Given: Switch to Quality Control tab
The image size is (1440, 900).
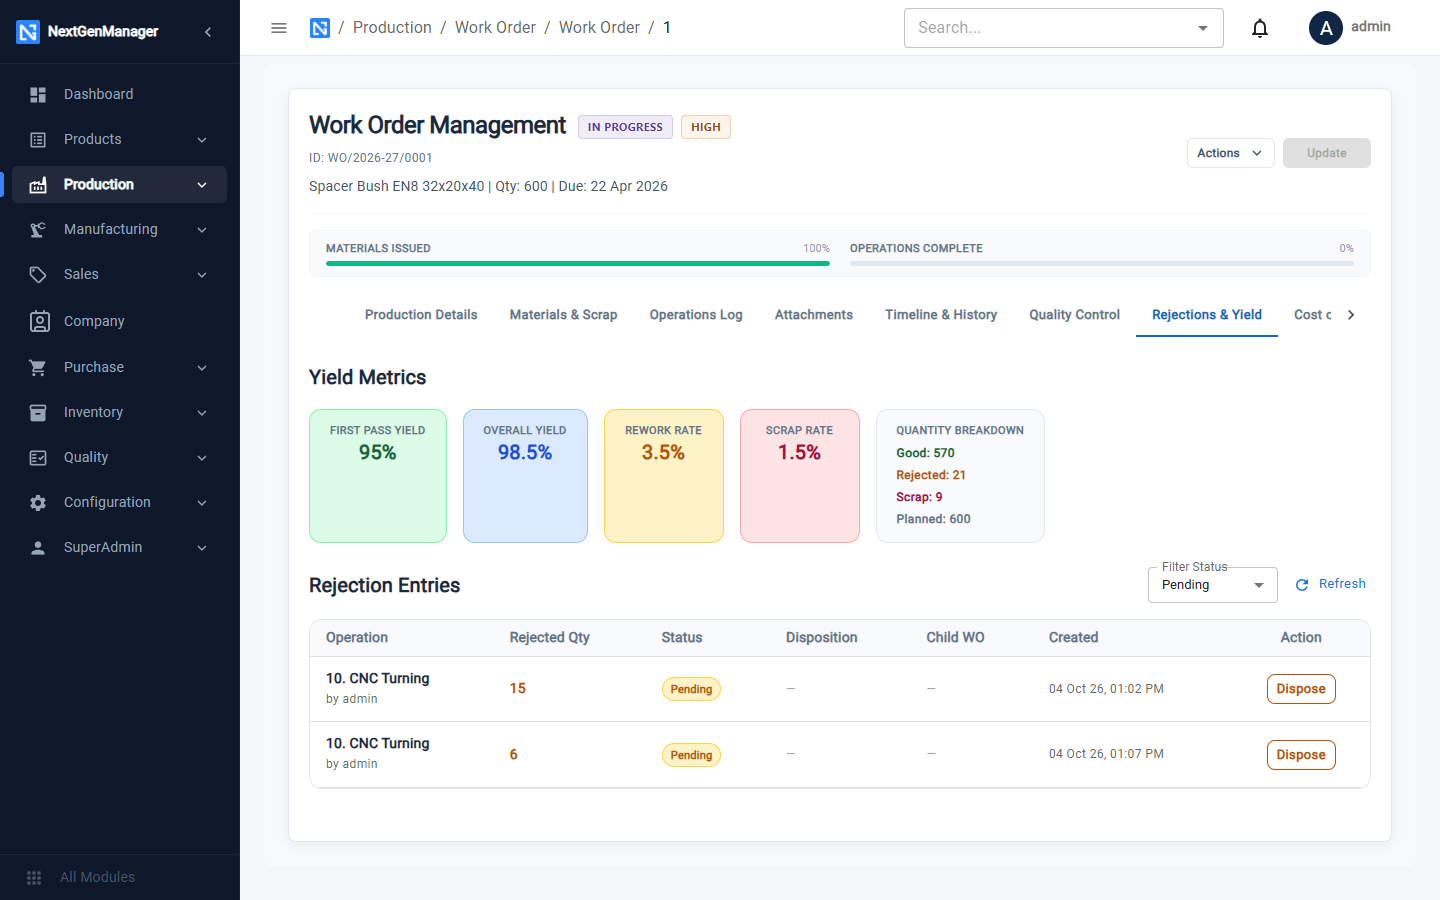Looking at the screenshot, I should (1074, 315).
